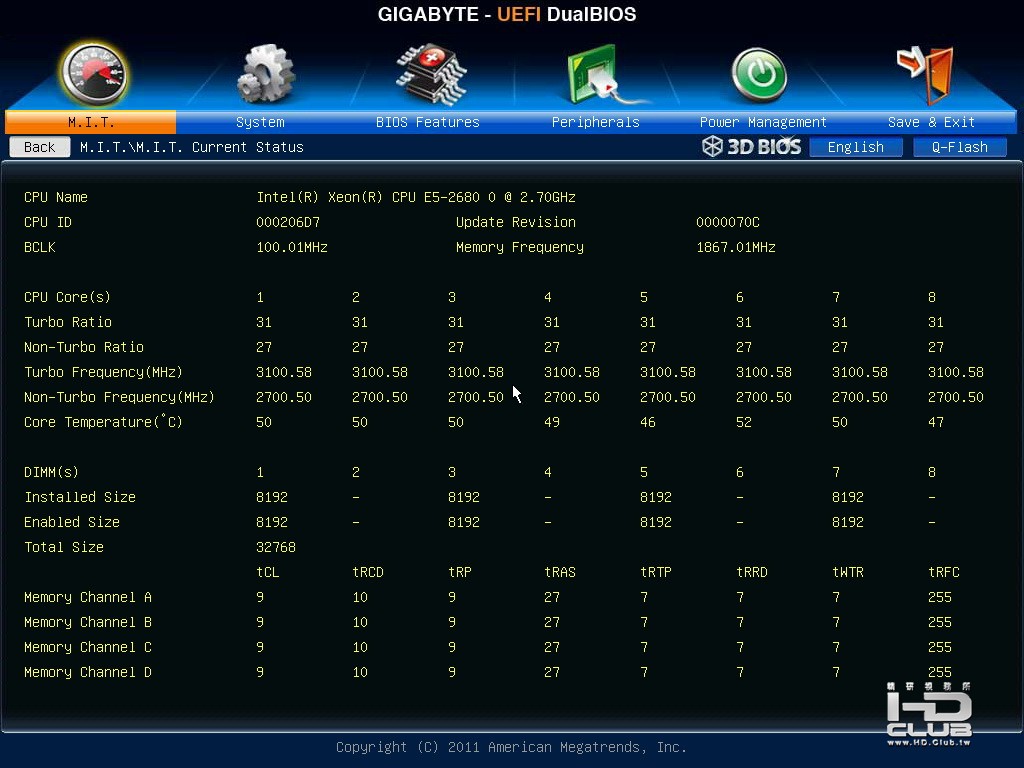Click the 3D BIOS logo

pos(752,146)
